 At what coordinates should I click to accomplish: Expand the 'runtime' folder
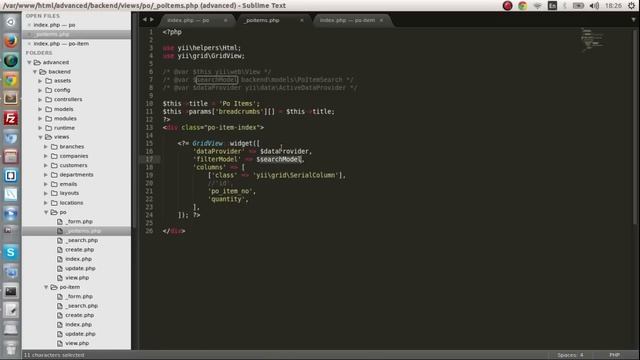[40, 128]
